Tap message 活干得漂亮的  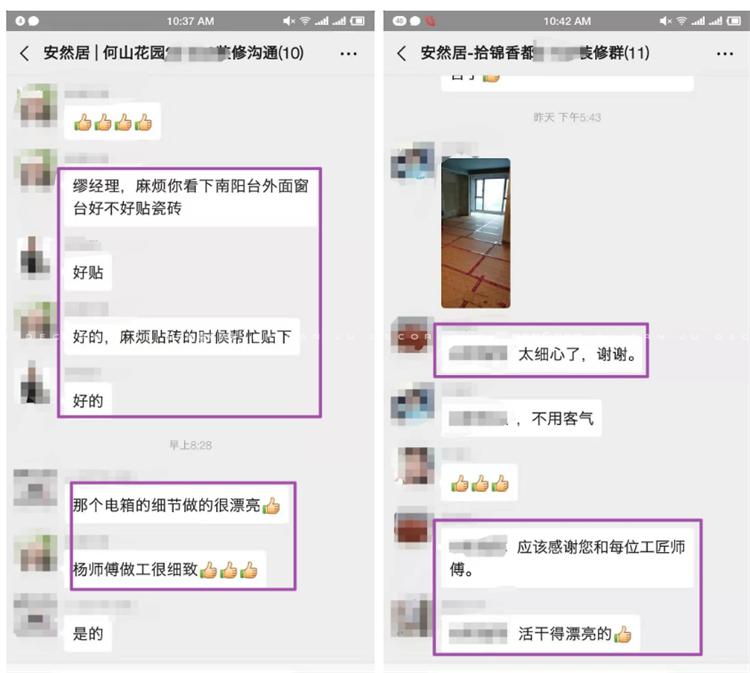pos(540,634)
